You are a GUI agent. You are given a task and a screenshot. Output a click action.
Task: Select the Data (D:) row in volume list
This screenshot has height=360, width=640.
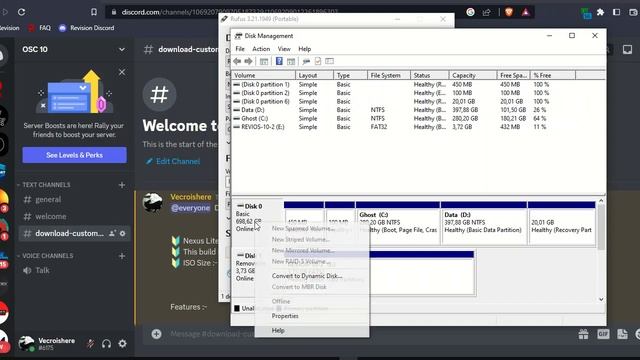[x=418, y=110]
